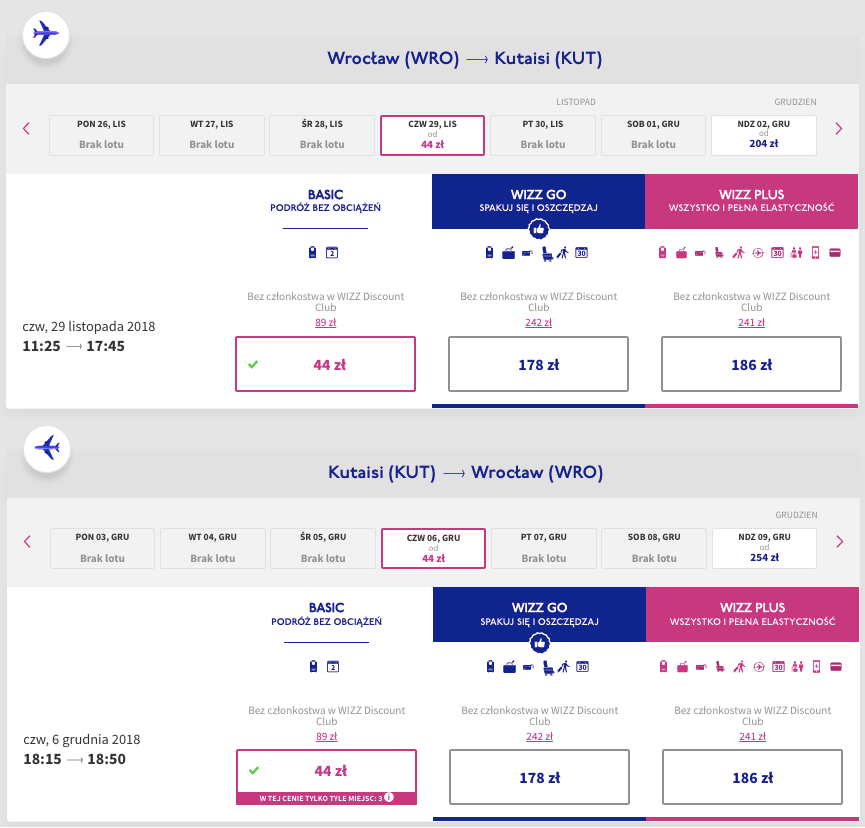This screenshot has width=865, height=828.
Task: Select the return WIZZ PLUS fare at 186 zł
Action: (752, 777)
